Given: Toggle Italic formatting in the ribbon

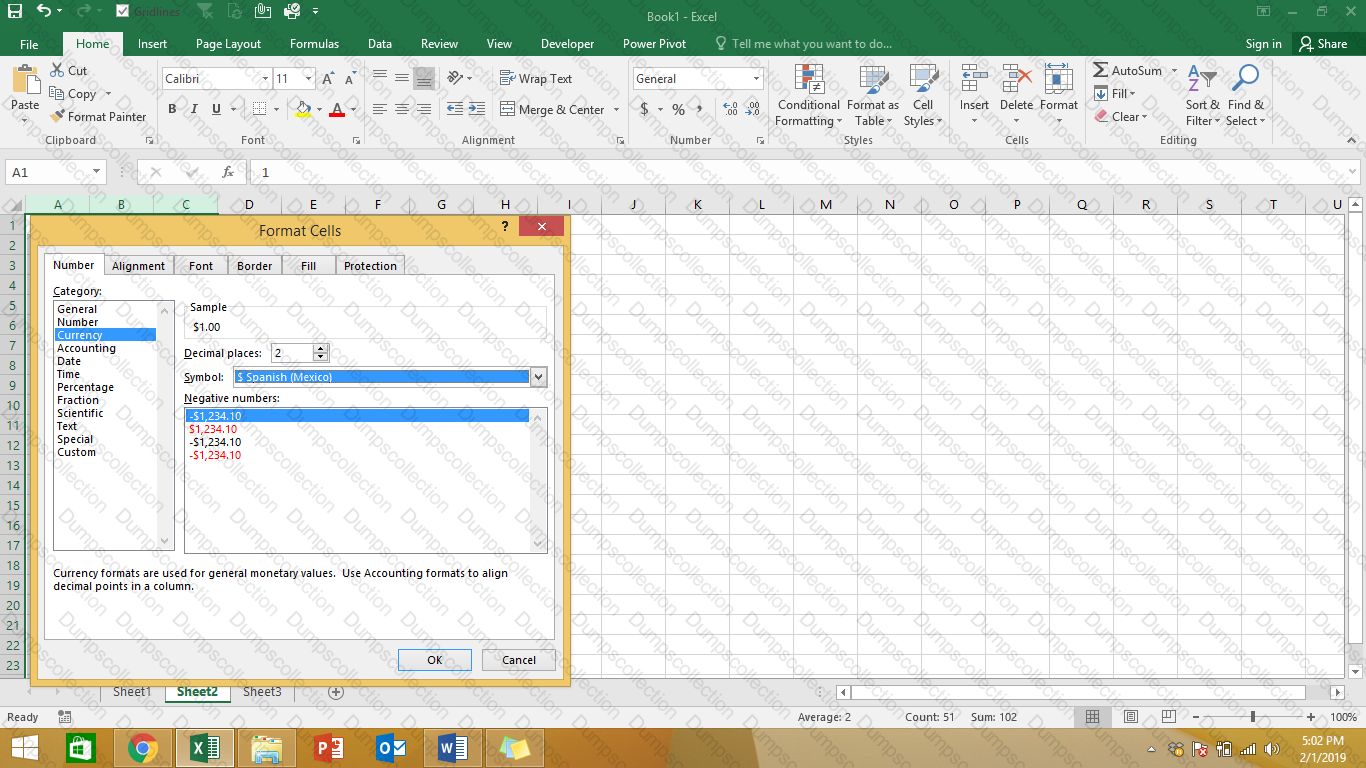Looking at the screenshot, I should tap(193, 109).
